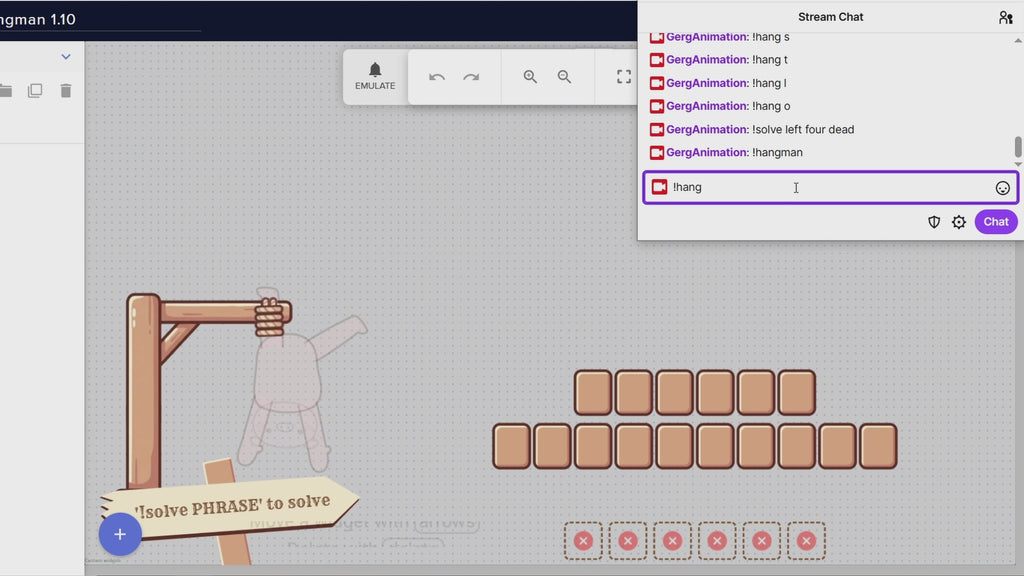Click the bell icon above EMULATE
The height and width of the screenshot is (576, 1024).
(374, 71)
